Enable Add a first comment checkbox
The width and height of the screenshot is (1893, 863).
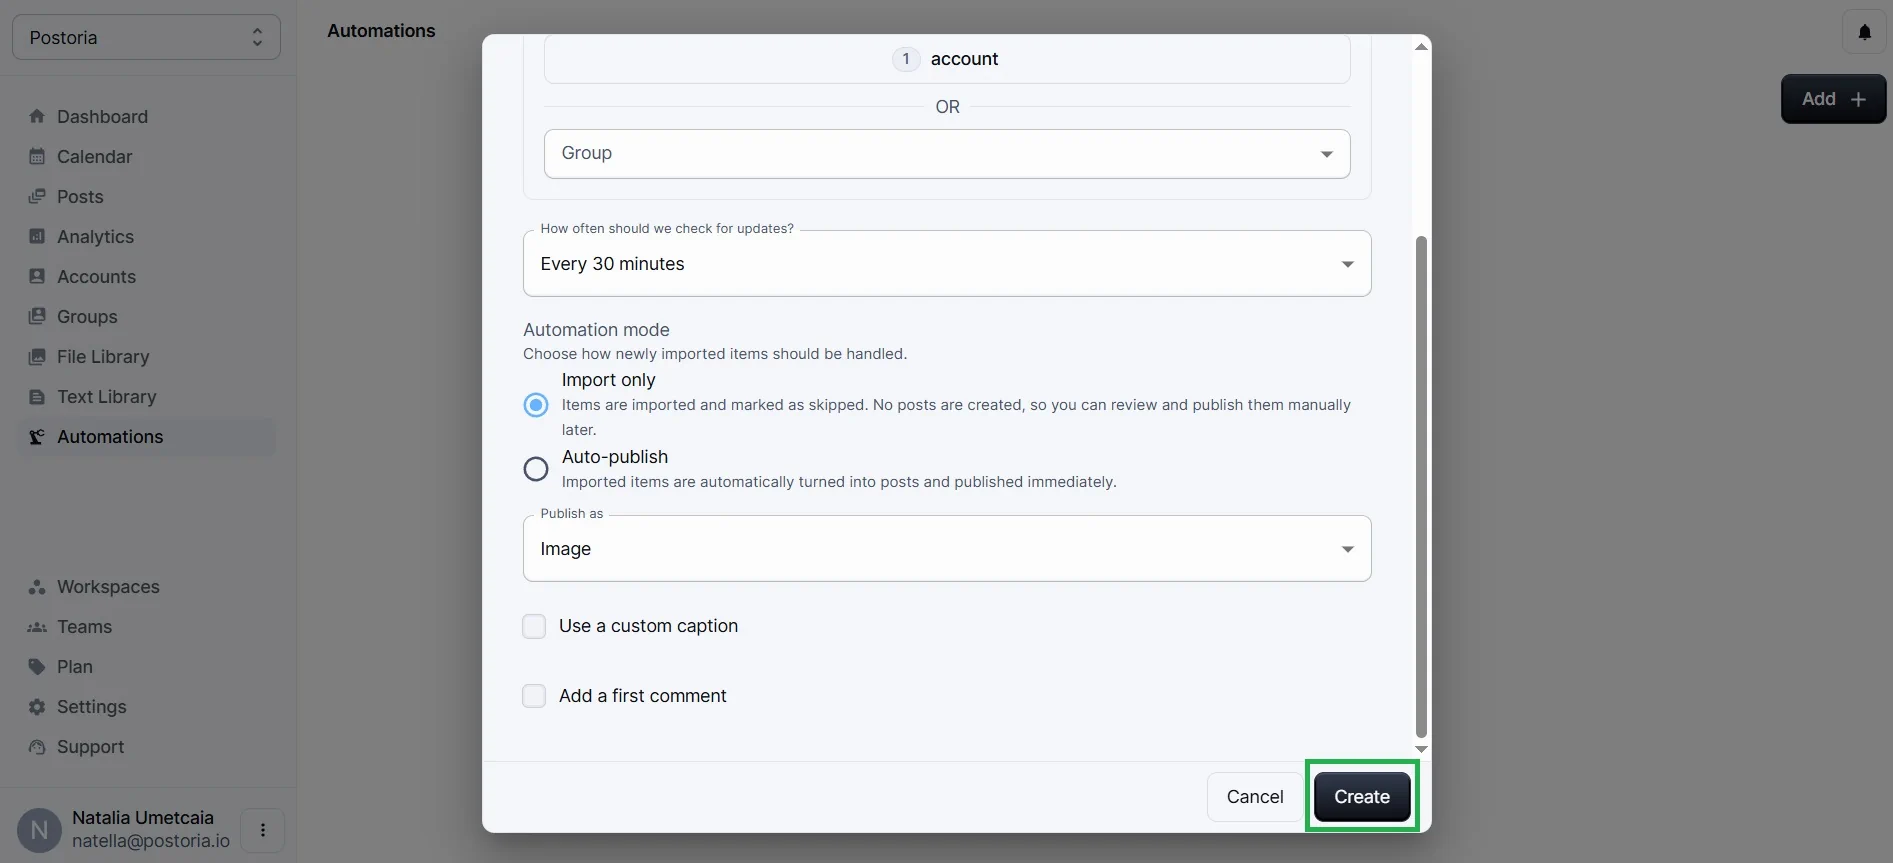pyautogui.click(x=534, y=696)
